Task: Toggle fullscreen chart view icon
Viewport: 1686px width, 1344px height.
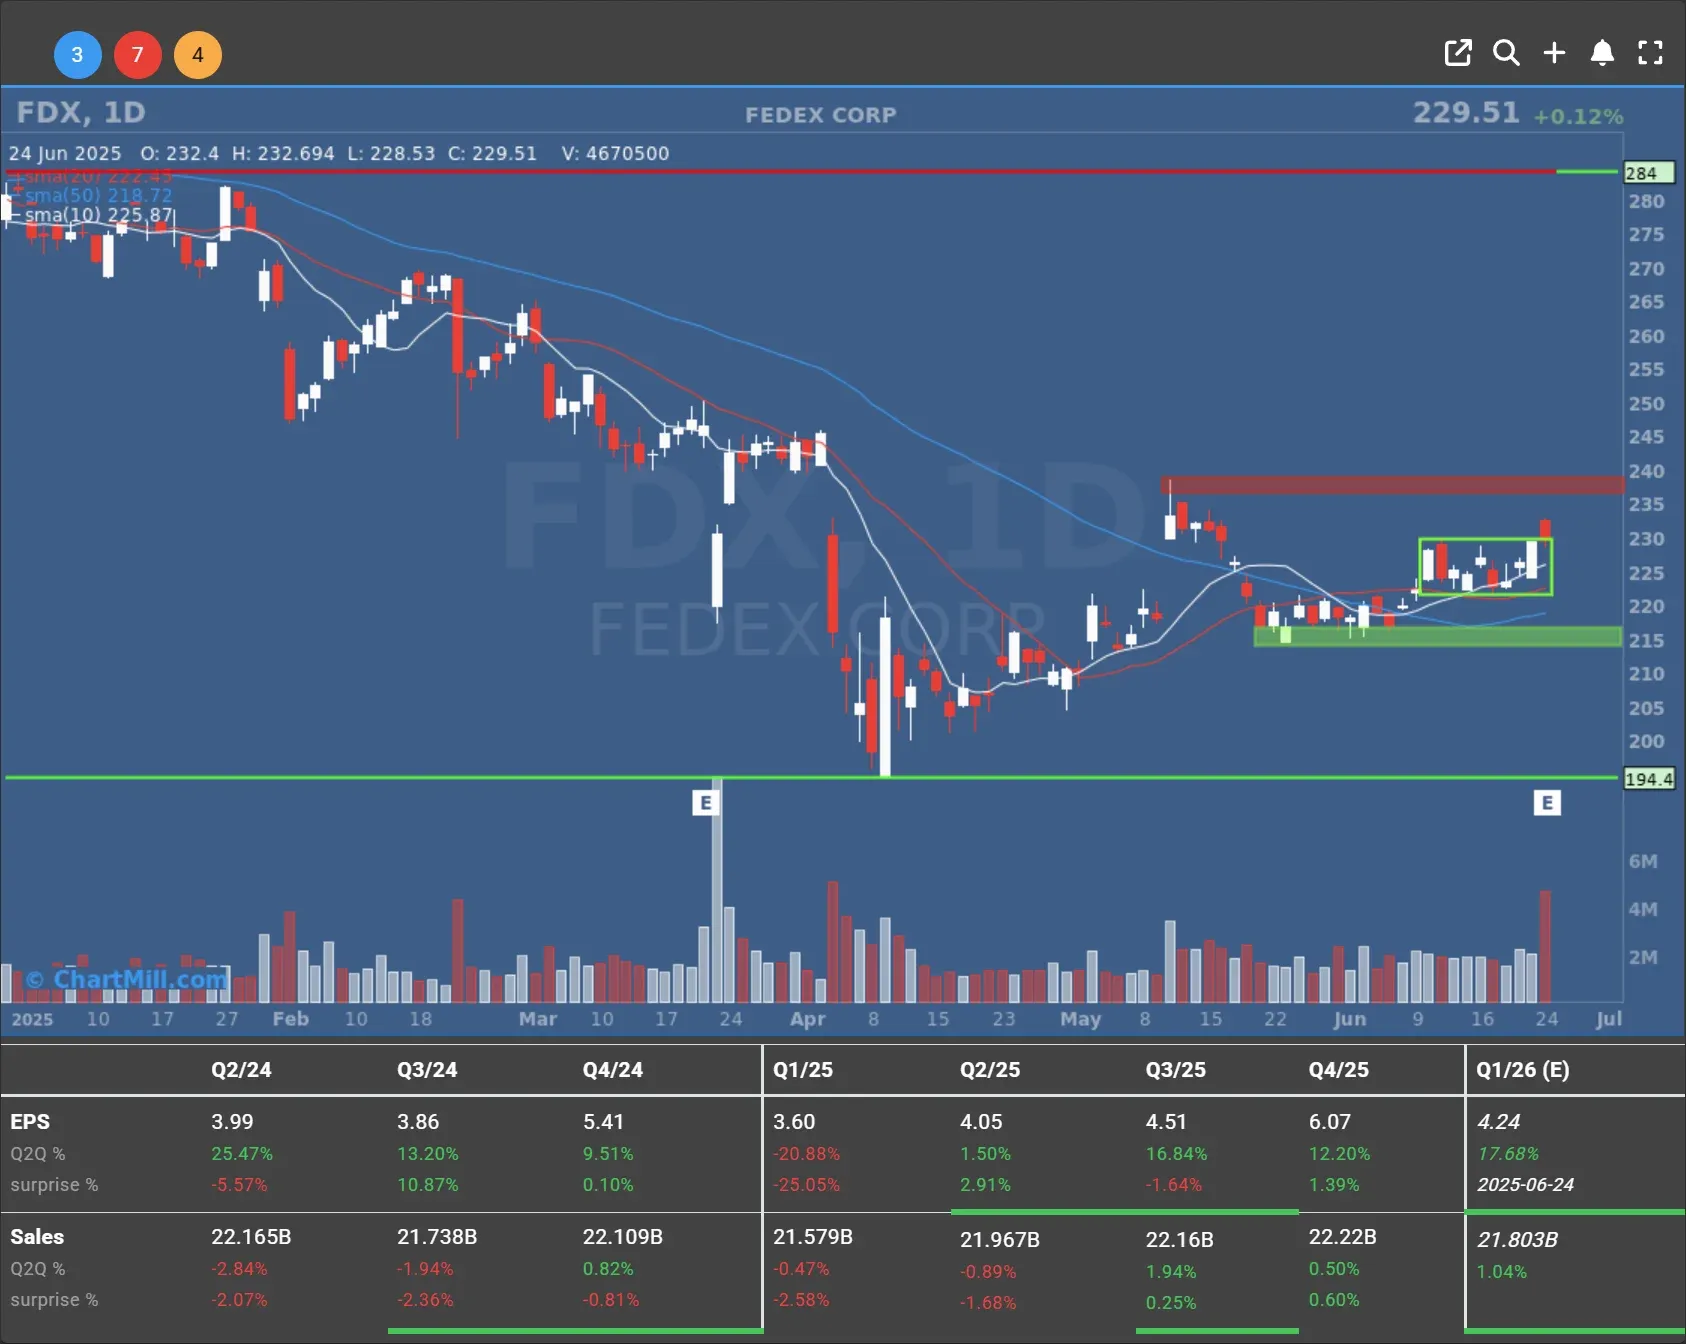Action: (x=1650, y=53)
